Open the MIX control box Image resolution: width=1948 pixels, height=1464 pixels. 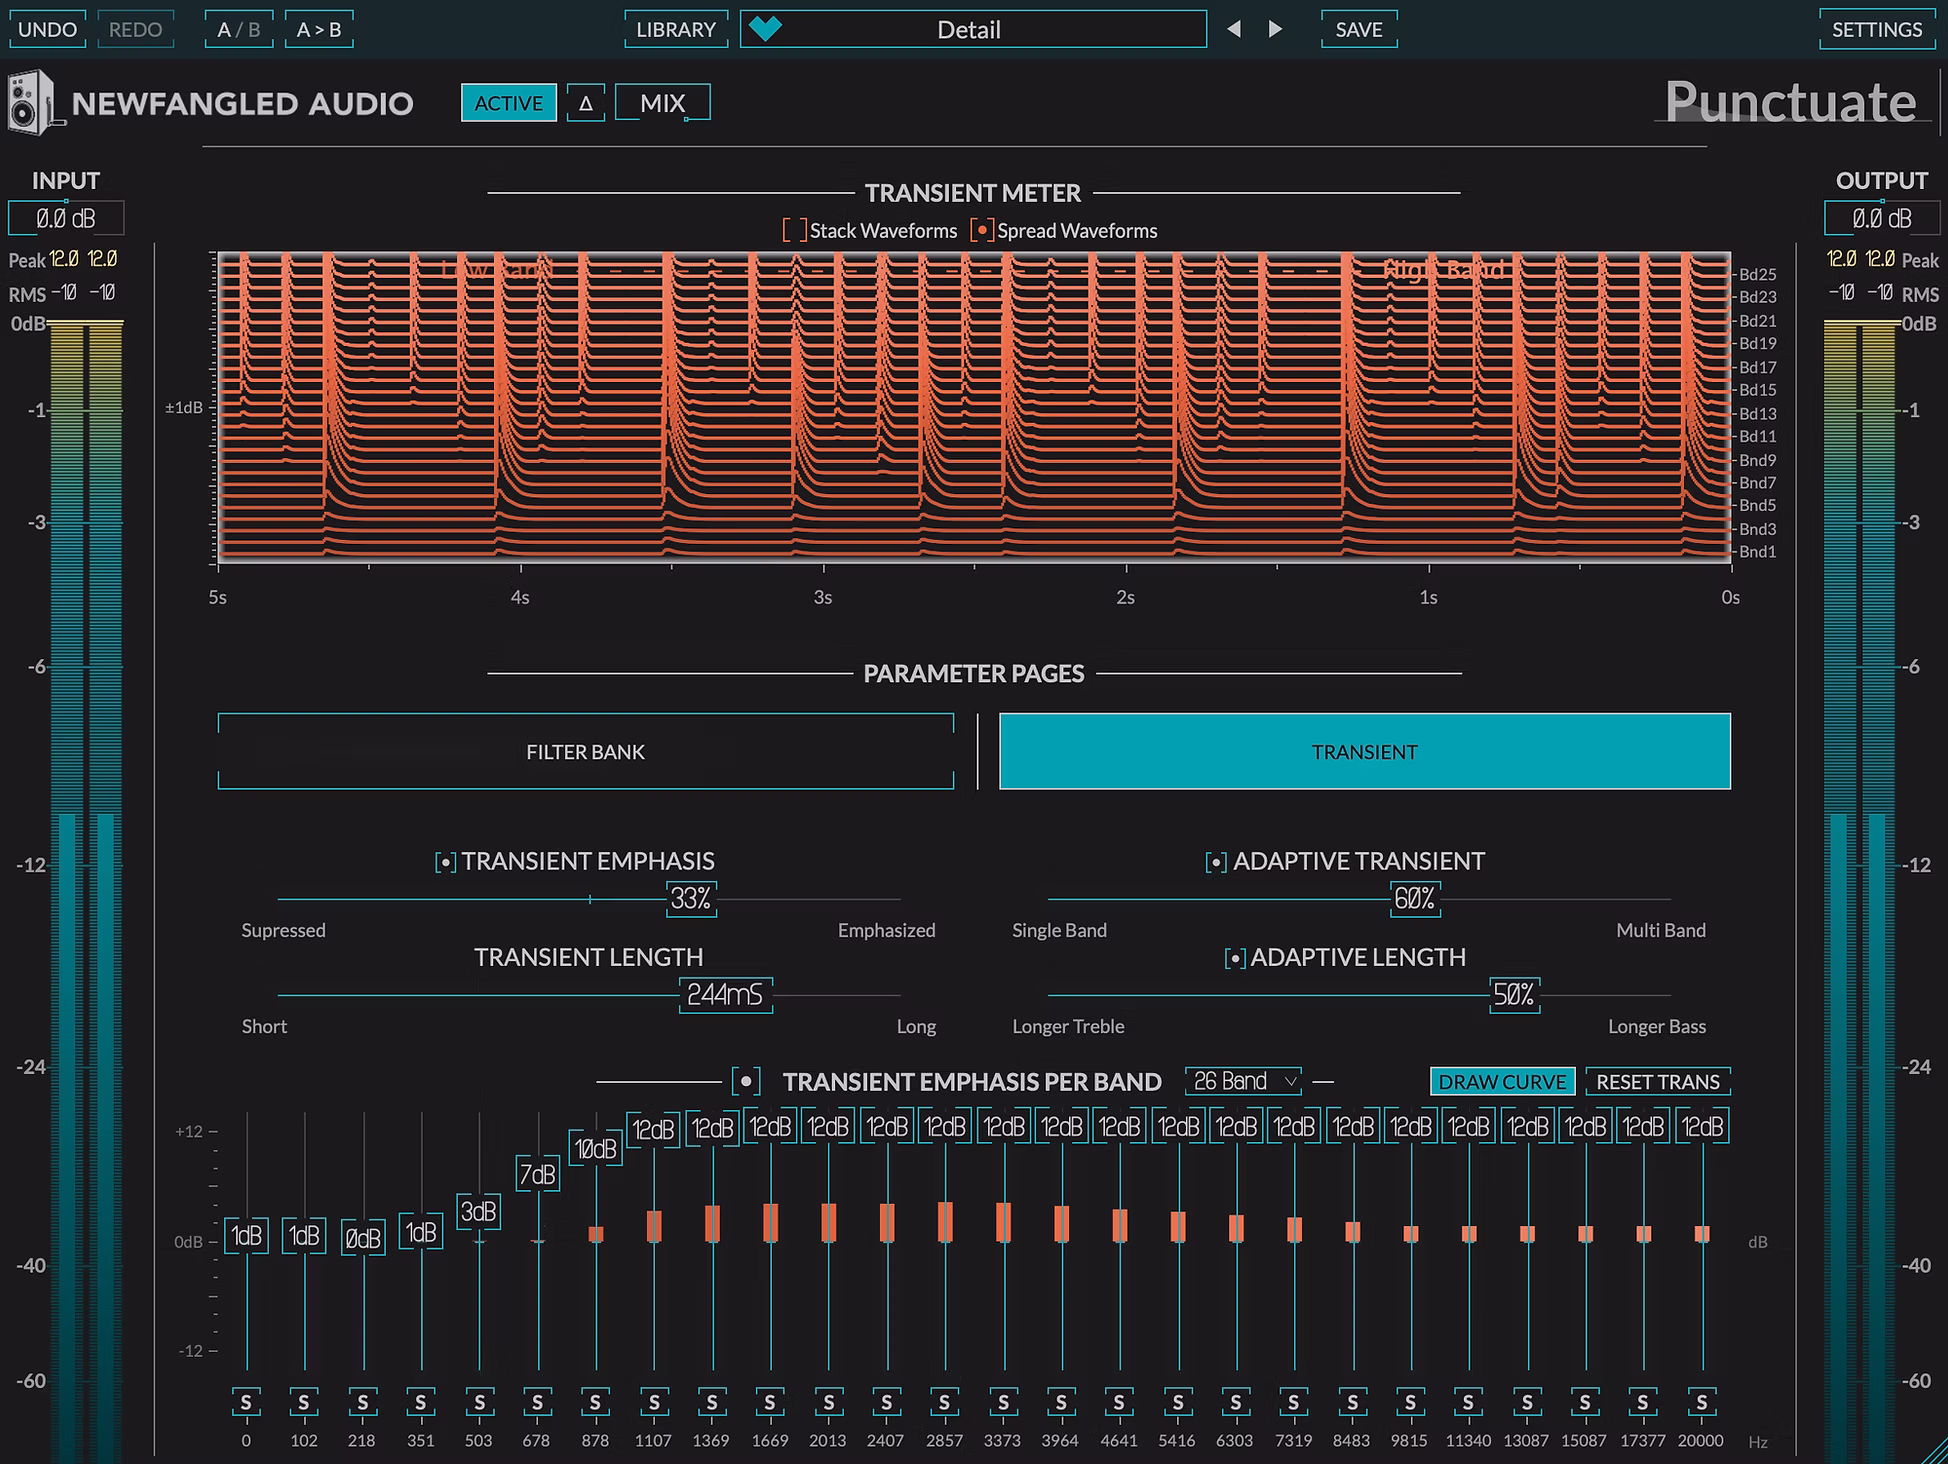coord(662,103)
